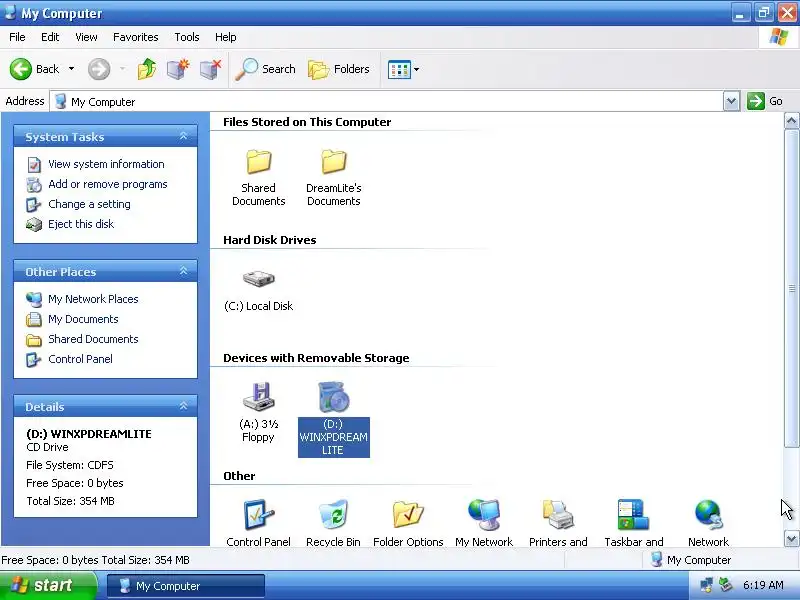Screen dimensions: 800x600
Task: Open My Network Places in Other Places
Action: (x=93, y=299)
